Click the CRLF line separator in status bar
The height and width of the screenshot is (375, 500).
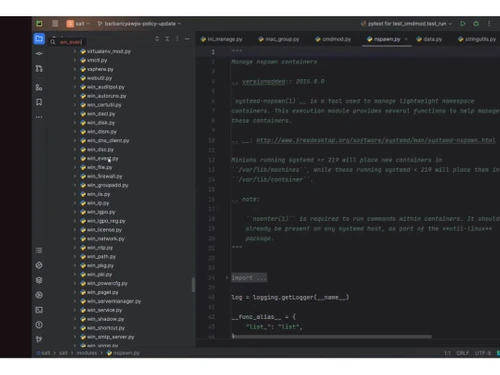click(x=463, y=353)
